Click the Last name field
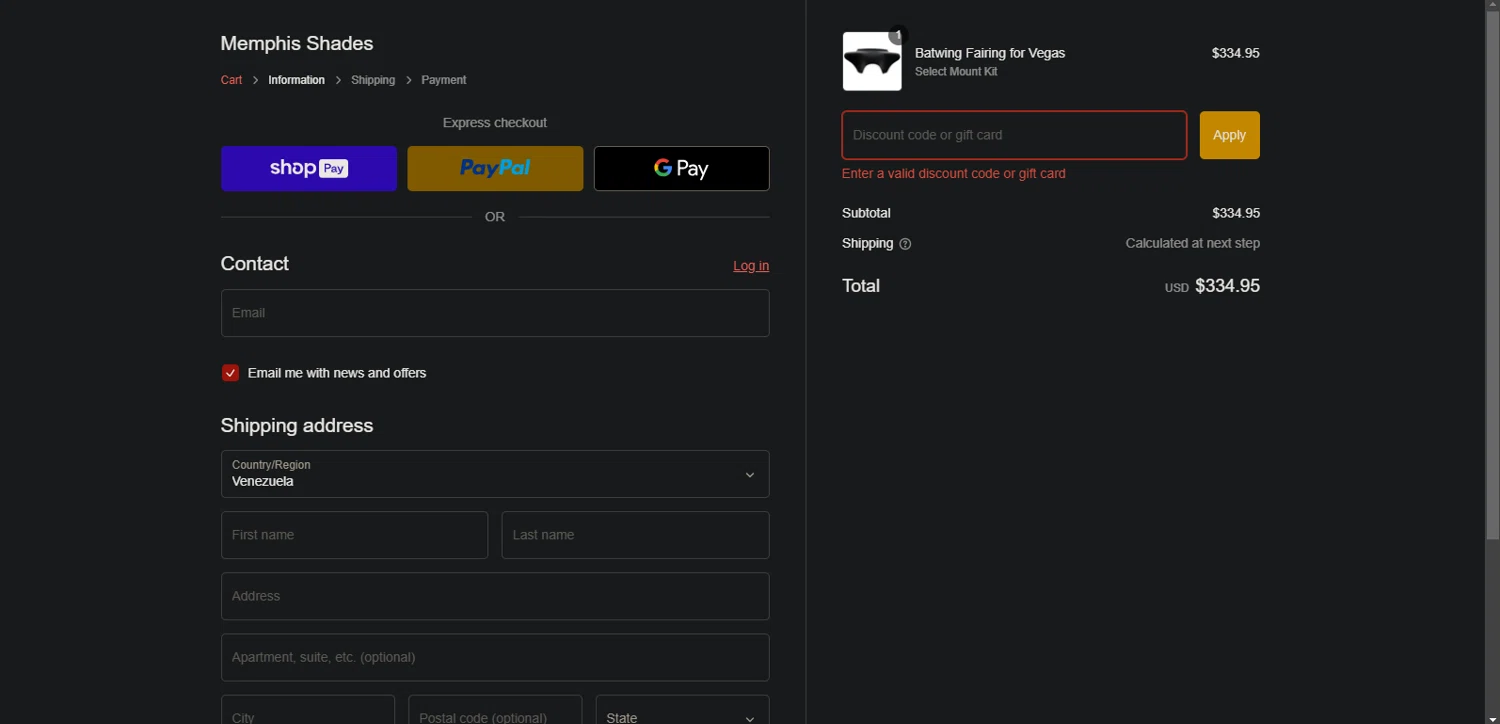The width and height of the screenshot is (1500, 724). click(x=635, y=535)
